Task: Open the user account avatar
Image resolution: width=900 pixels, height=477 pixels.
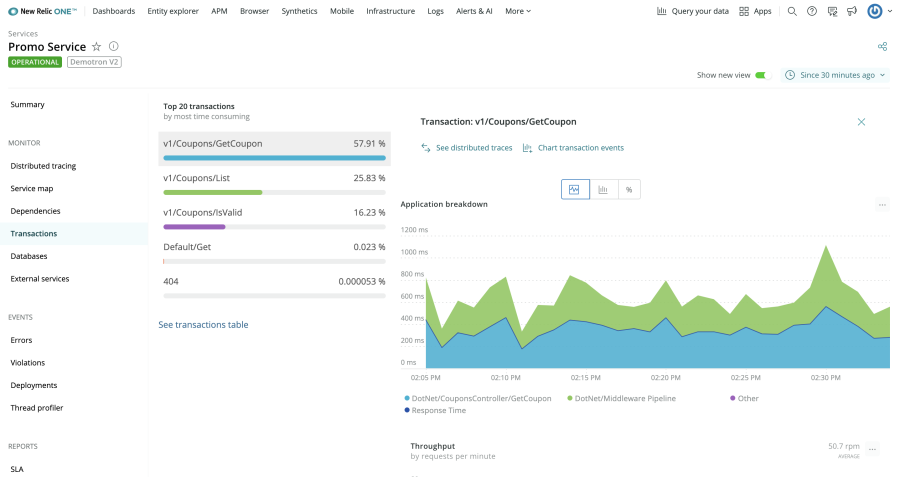Action: [874, 11]
